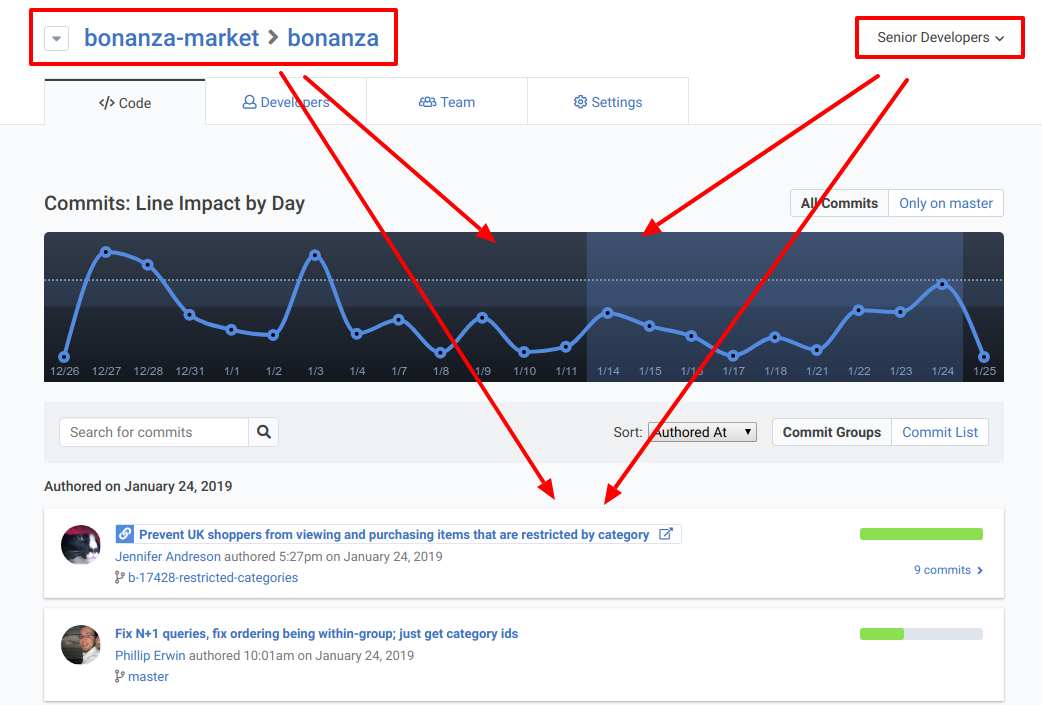Toggle chart to All Commits
This screenshot has height=705, width=1042.
839,203
